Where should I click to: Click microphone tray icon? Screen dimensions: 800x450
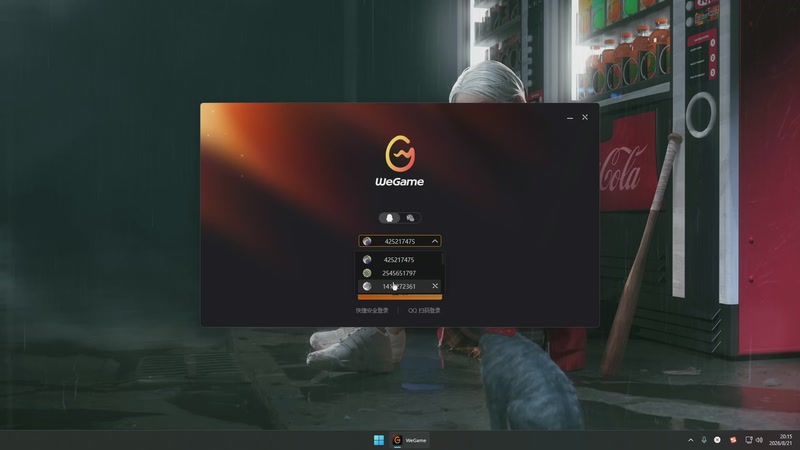coord(704,440)
